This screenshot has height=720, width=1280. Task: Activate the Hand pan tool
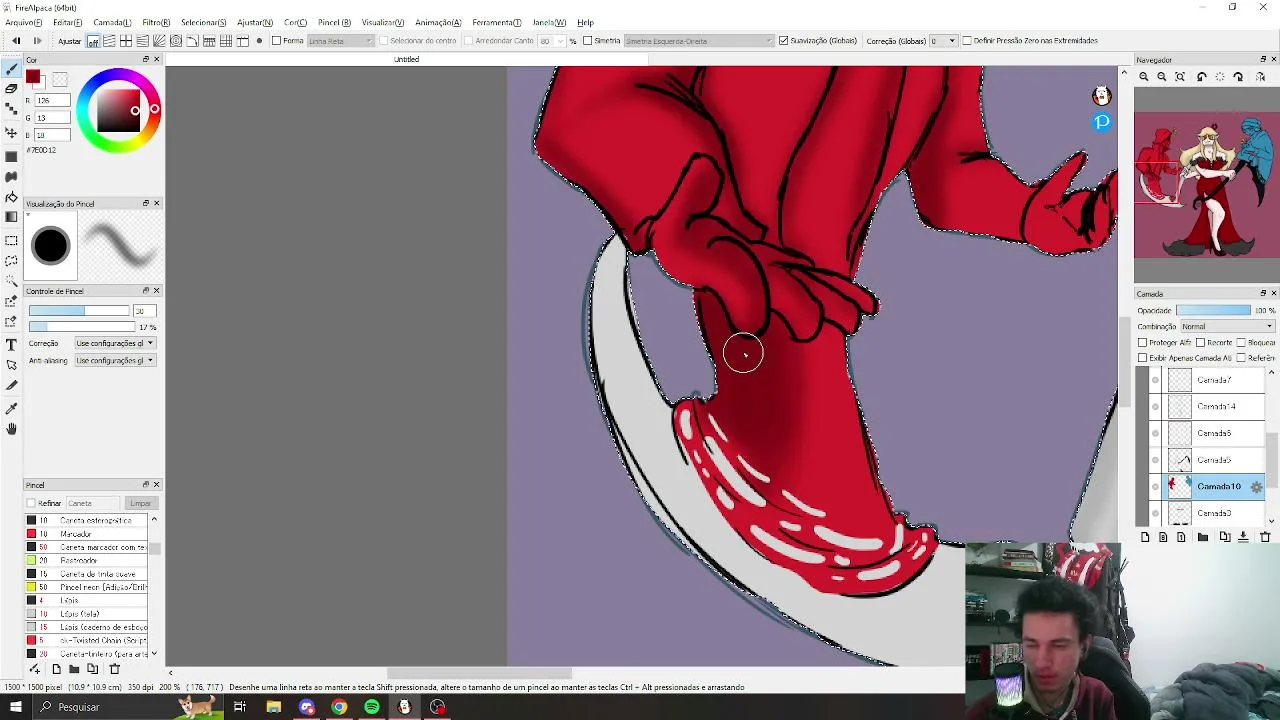[x=11, y=428]
